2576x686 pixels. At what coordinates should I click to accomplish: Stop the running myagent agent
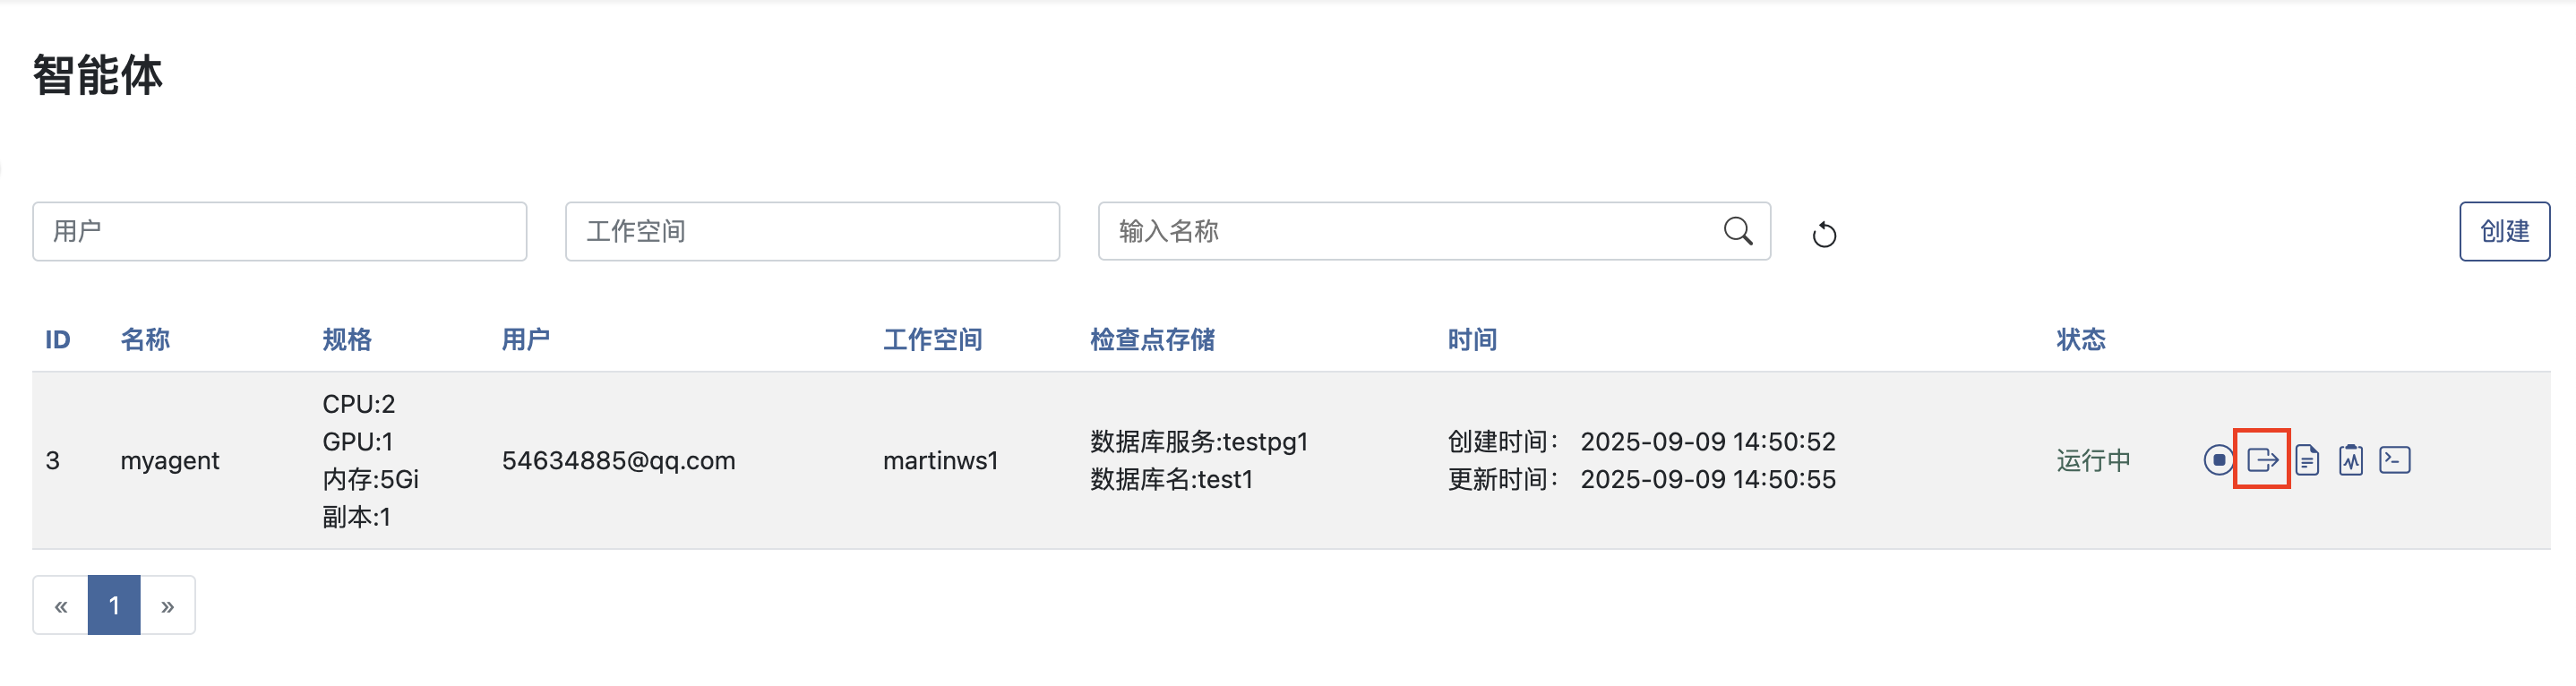tap(2218, 460)
